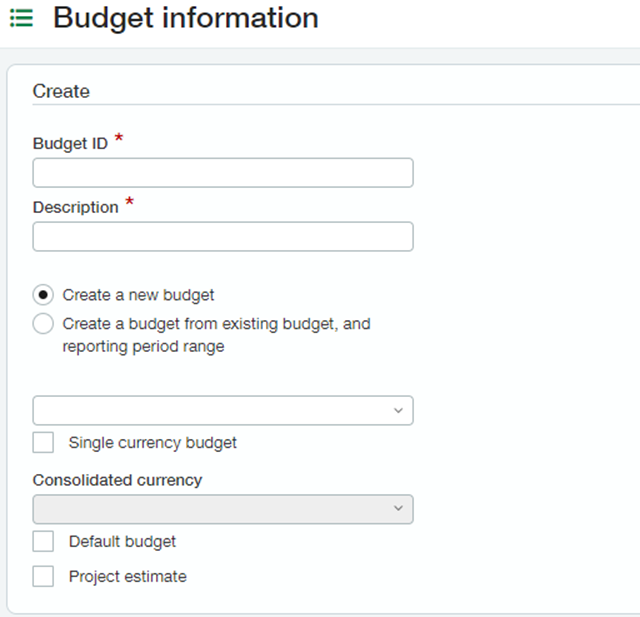Image resolution: width=640 pixels, height=617 pixels.
Task: Select the Create a new budget radio button
Action: click(x=43, y=295)
